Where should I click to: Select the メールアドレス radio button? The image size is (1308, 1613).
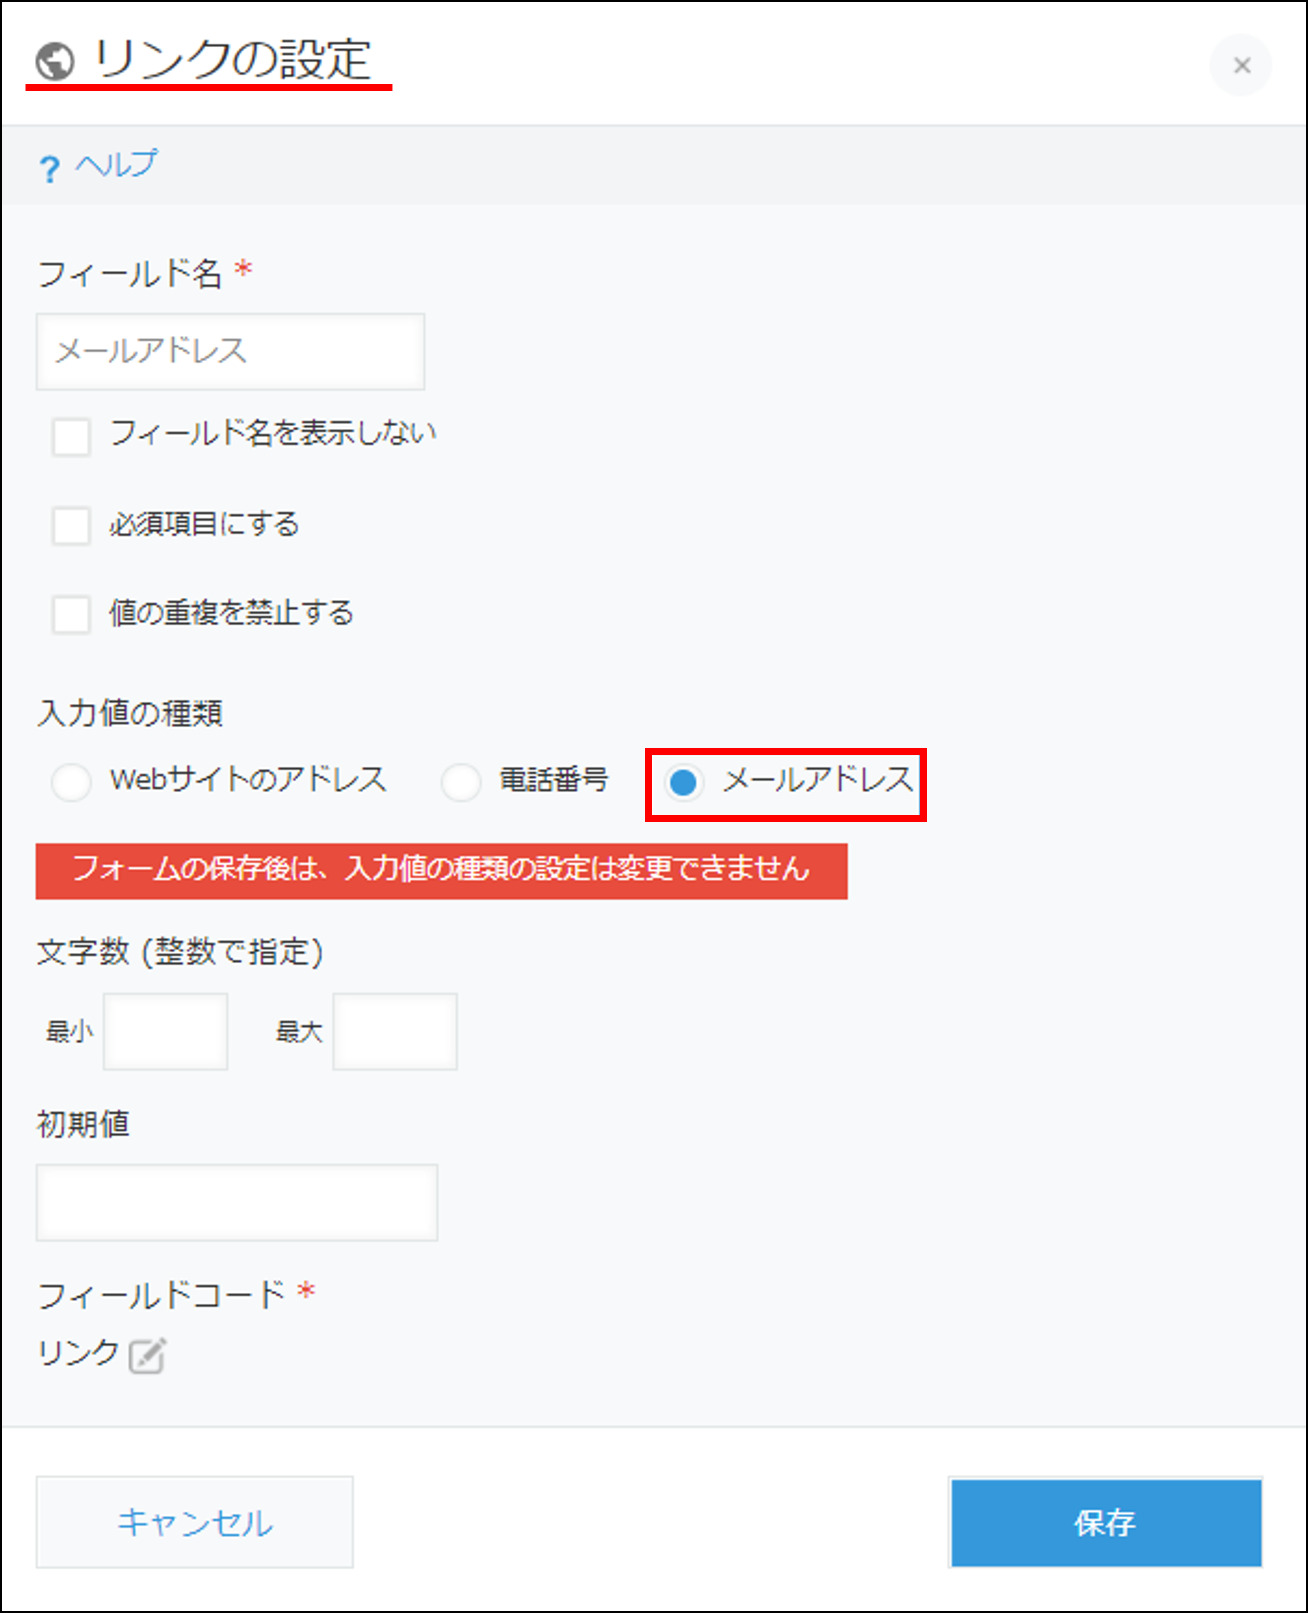[684, 783]
